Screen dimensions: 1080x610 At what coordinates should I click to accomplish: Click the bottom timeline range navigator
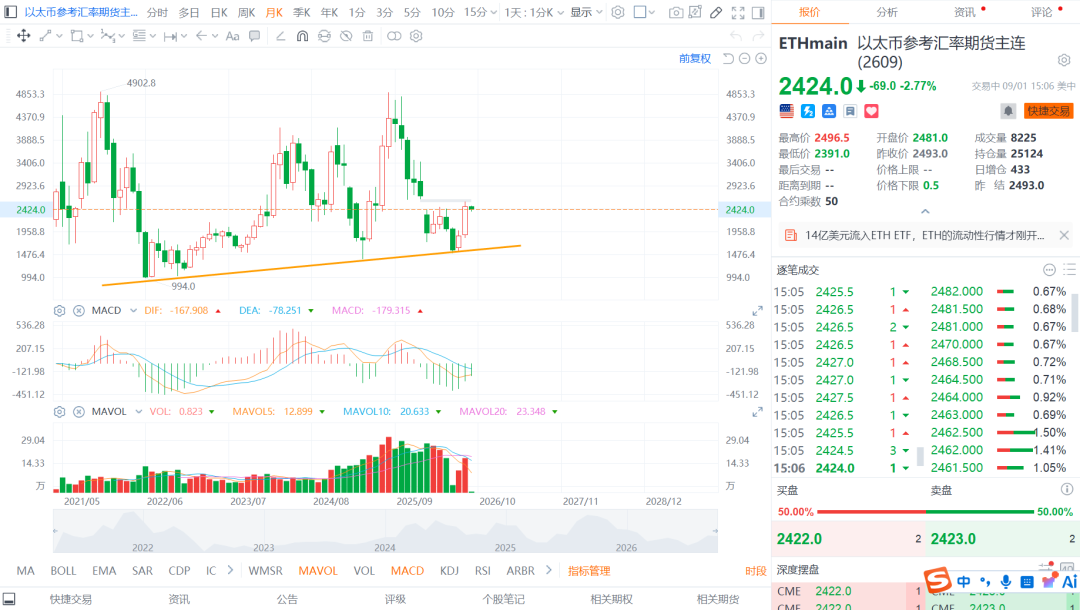pyautogui.click(x=385, y=532)
